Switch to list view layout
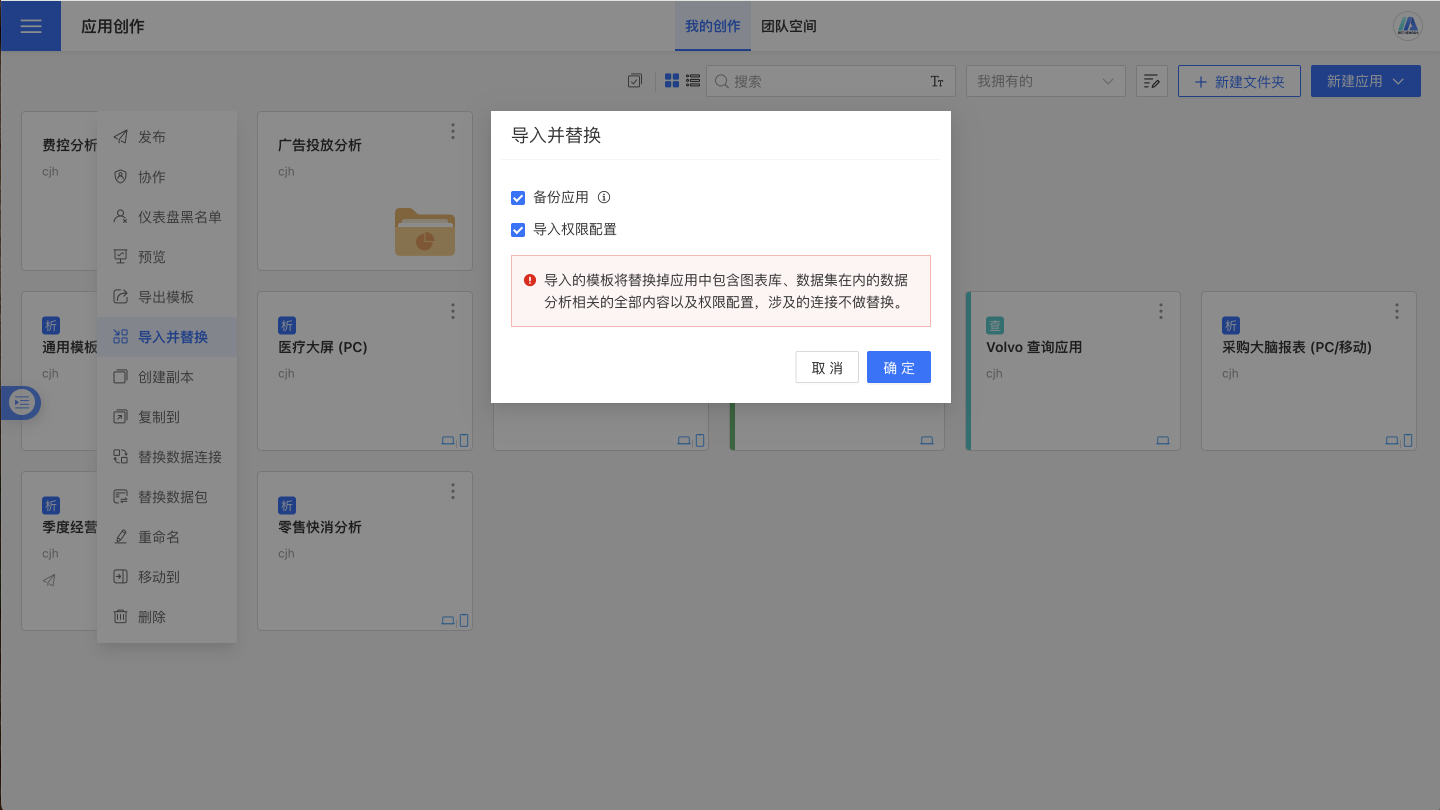The height and width of the screenshot is (810, 1440). [692, 81]
